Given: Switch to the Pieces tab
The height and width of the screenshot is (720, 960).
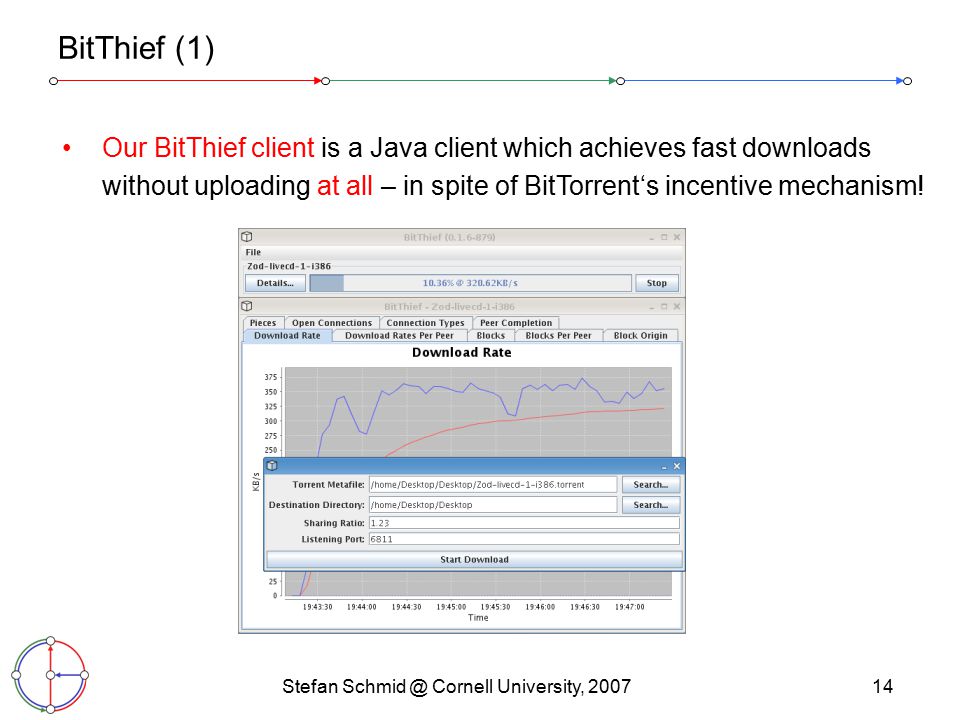Looking at the screenshot, I should [x=263, y=323].
